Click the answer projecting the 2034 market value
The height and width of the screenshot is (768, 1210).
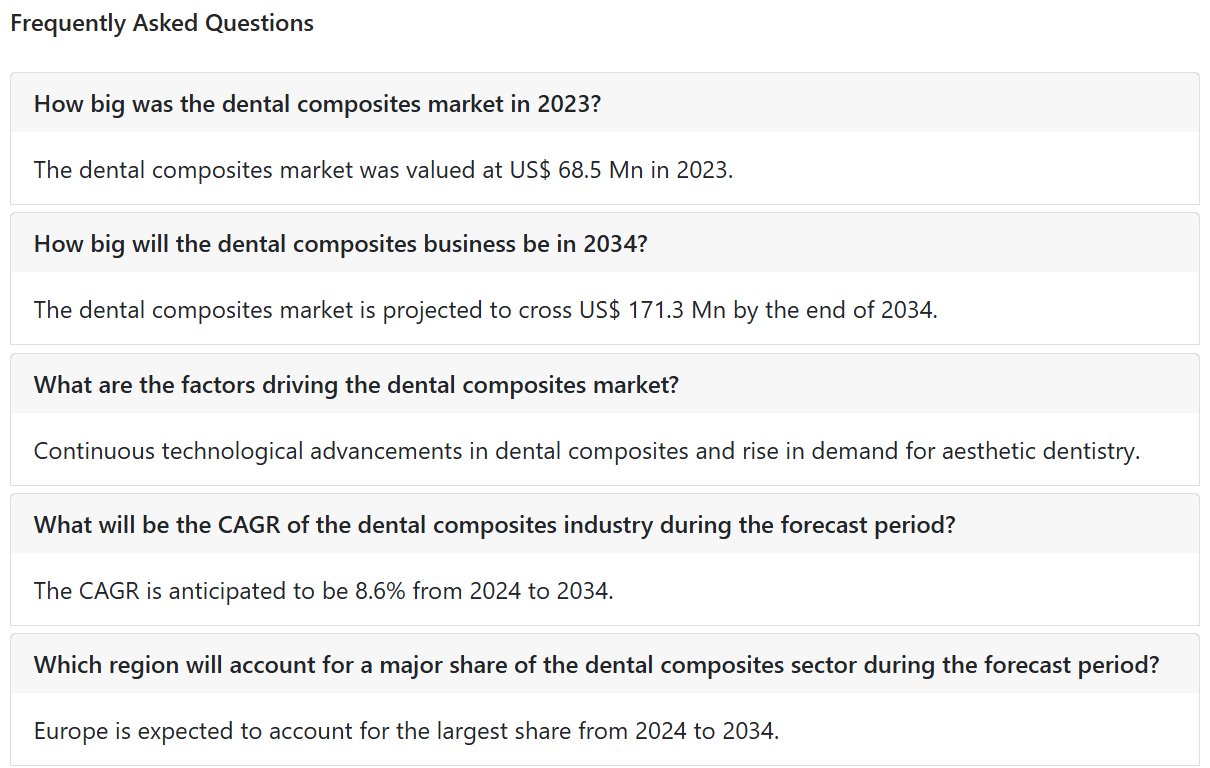[486, 310]
